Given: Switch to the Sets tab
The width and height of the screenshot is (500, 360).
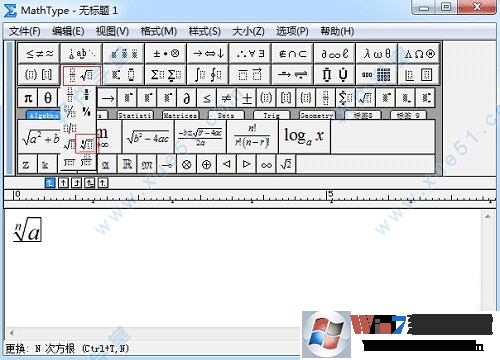Looking at the screenshot, I should [x=226, y=115].
